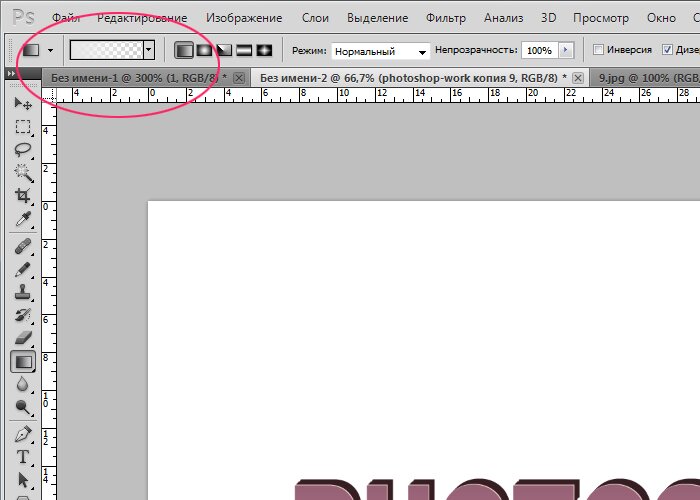Open the 3D menu

(x=548, y=18)
